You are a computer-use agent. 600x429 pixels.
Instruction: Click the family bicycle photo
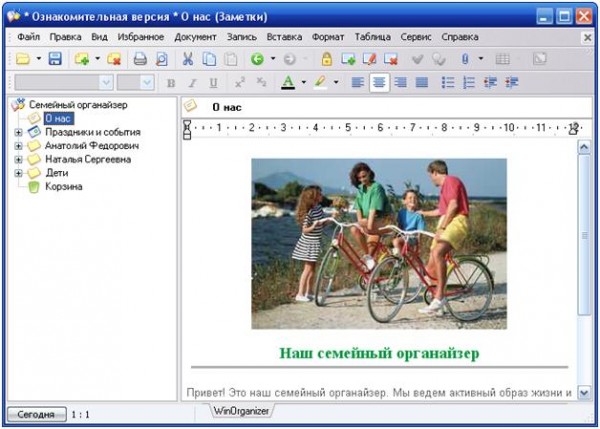tap(379, 244)
